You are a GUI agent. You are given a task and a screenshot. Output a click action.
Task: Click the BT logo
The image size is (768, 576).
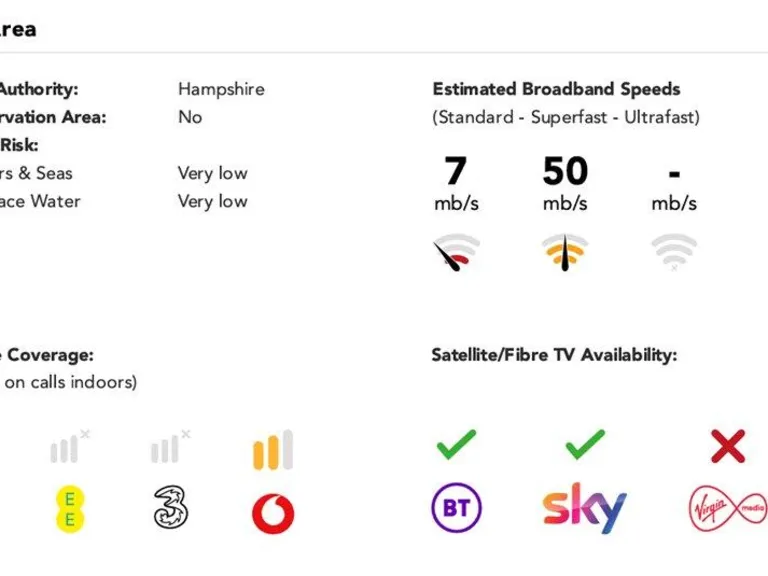pyautogui.click(x=456, y=508)
